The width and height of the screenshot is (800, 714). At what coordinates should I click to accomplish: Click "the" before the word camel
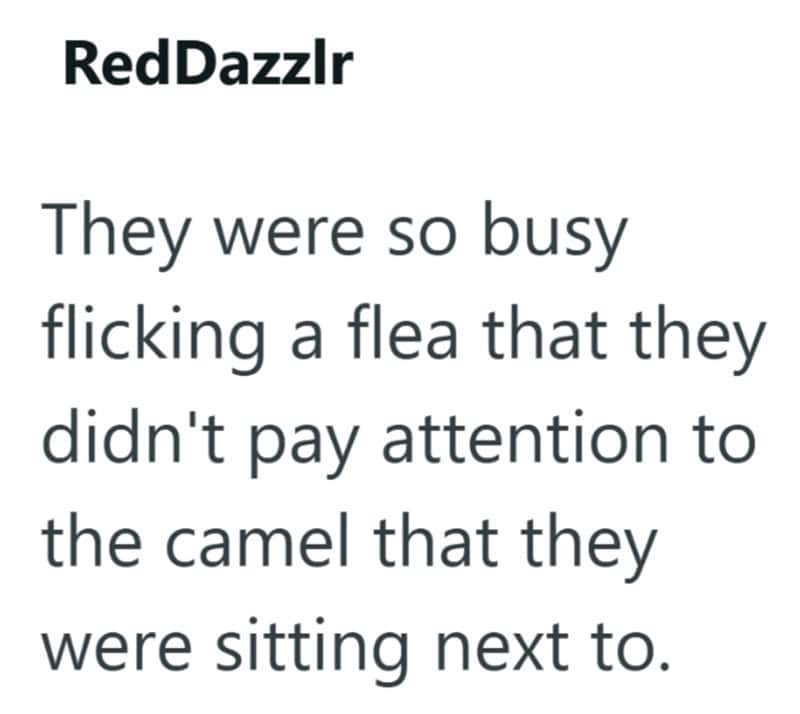click(x=92, y=540)
